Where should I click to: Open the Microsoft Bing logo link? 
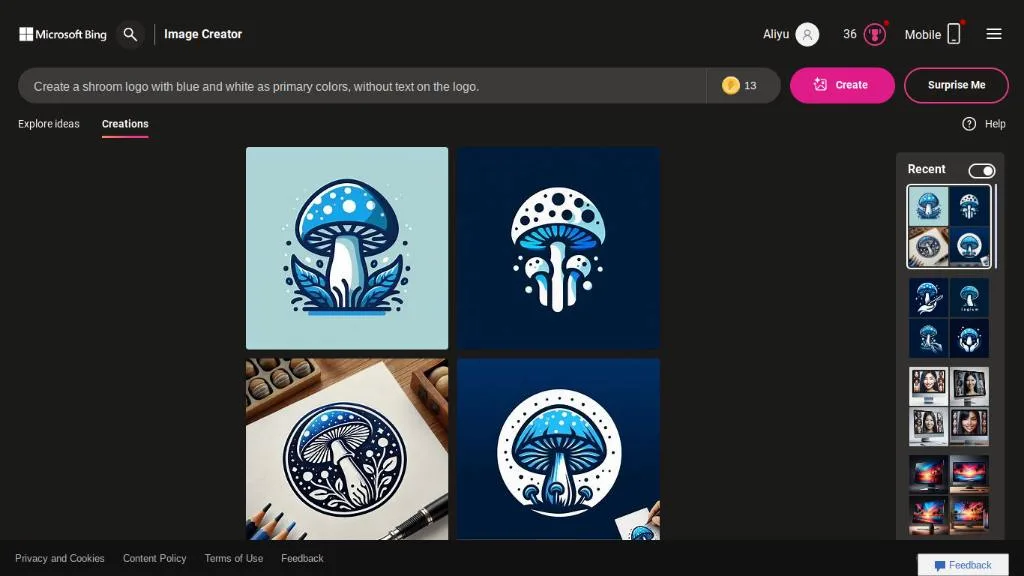(63, 35)
